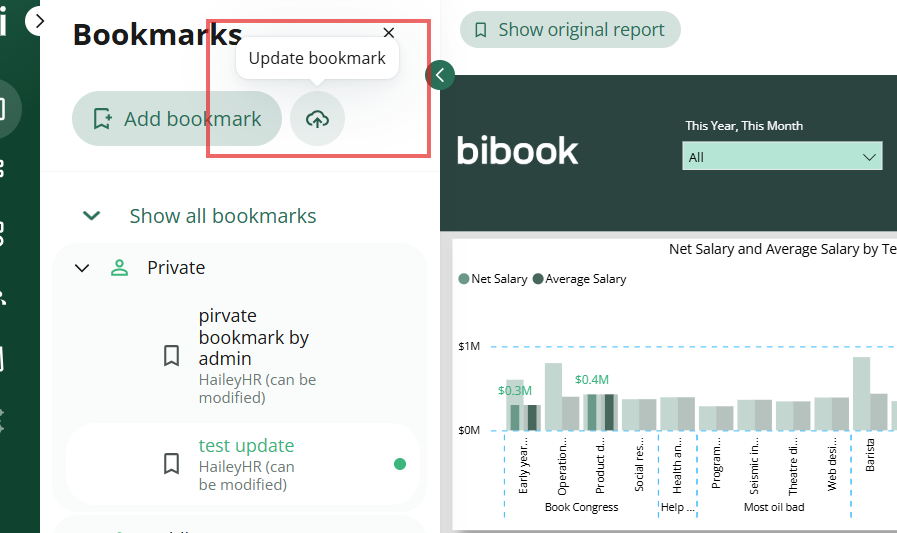Click the Help ... axis group label
The height and width of the screenshot is (533, 897).
[677, 507]
